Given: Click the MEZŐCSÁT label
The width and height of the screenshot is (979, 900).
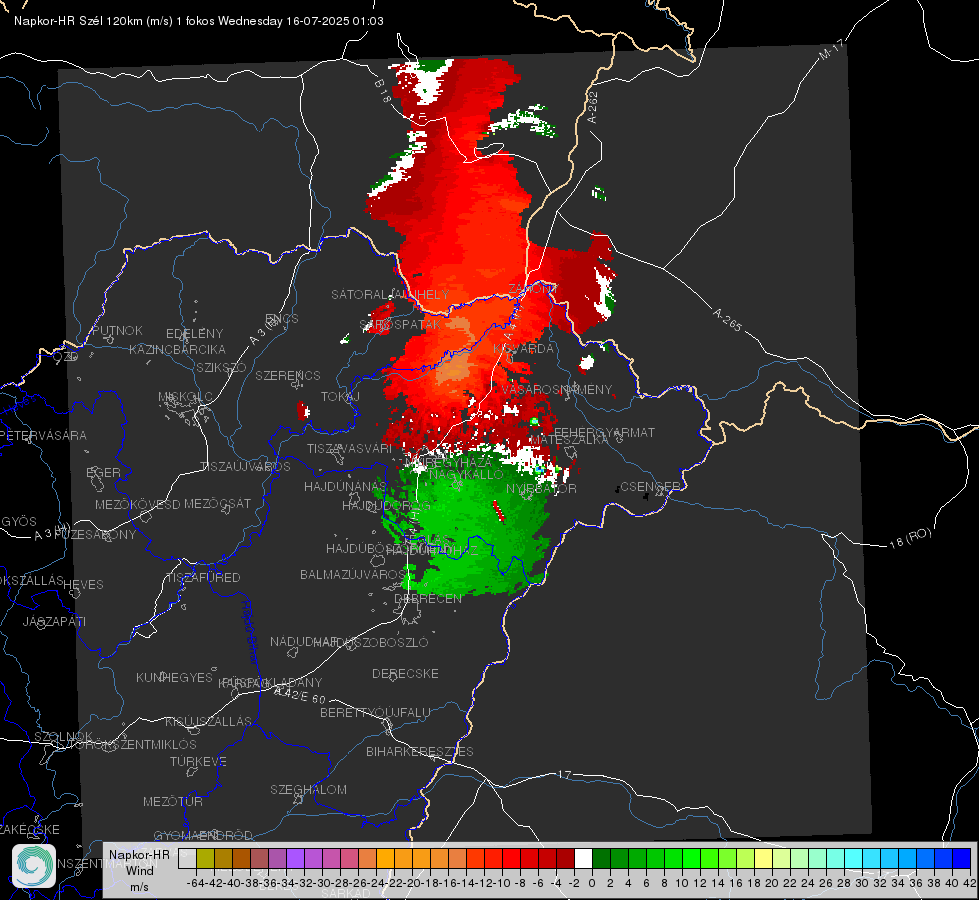Looking at the screenshot, I should (217, 503).
